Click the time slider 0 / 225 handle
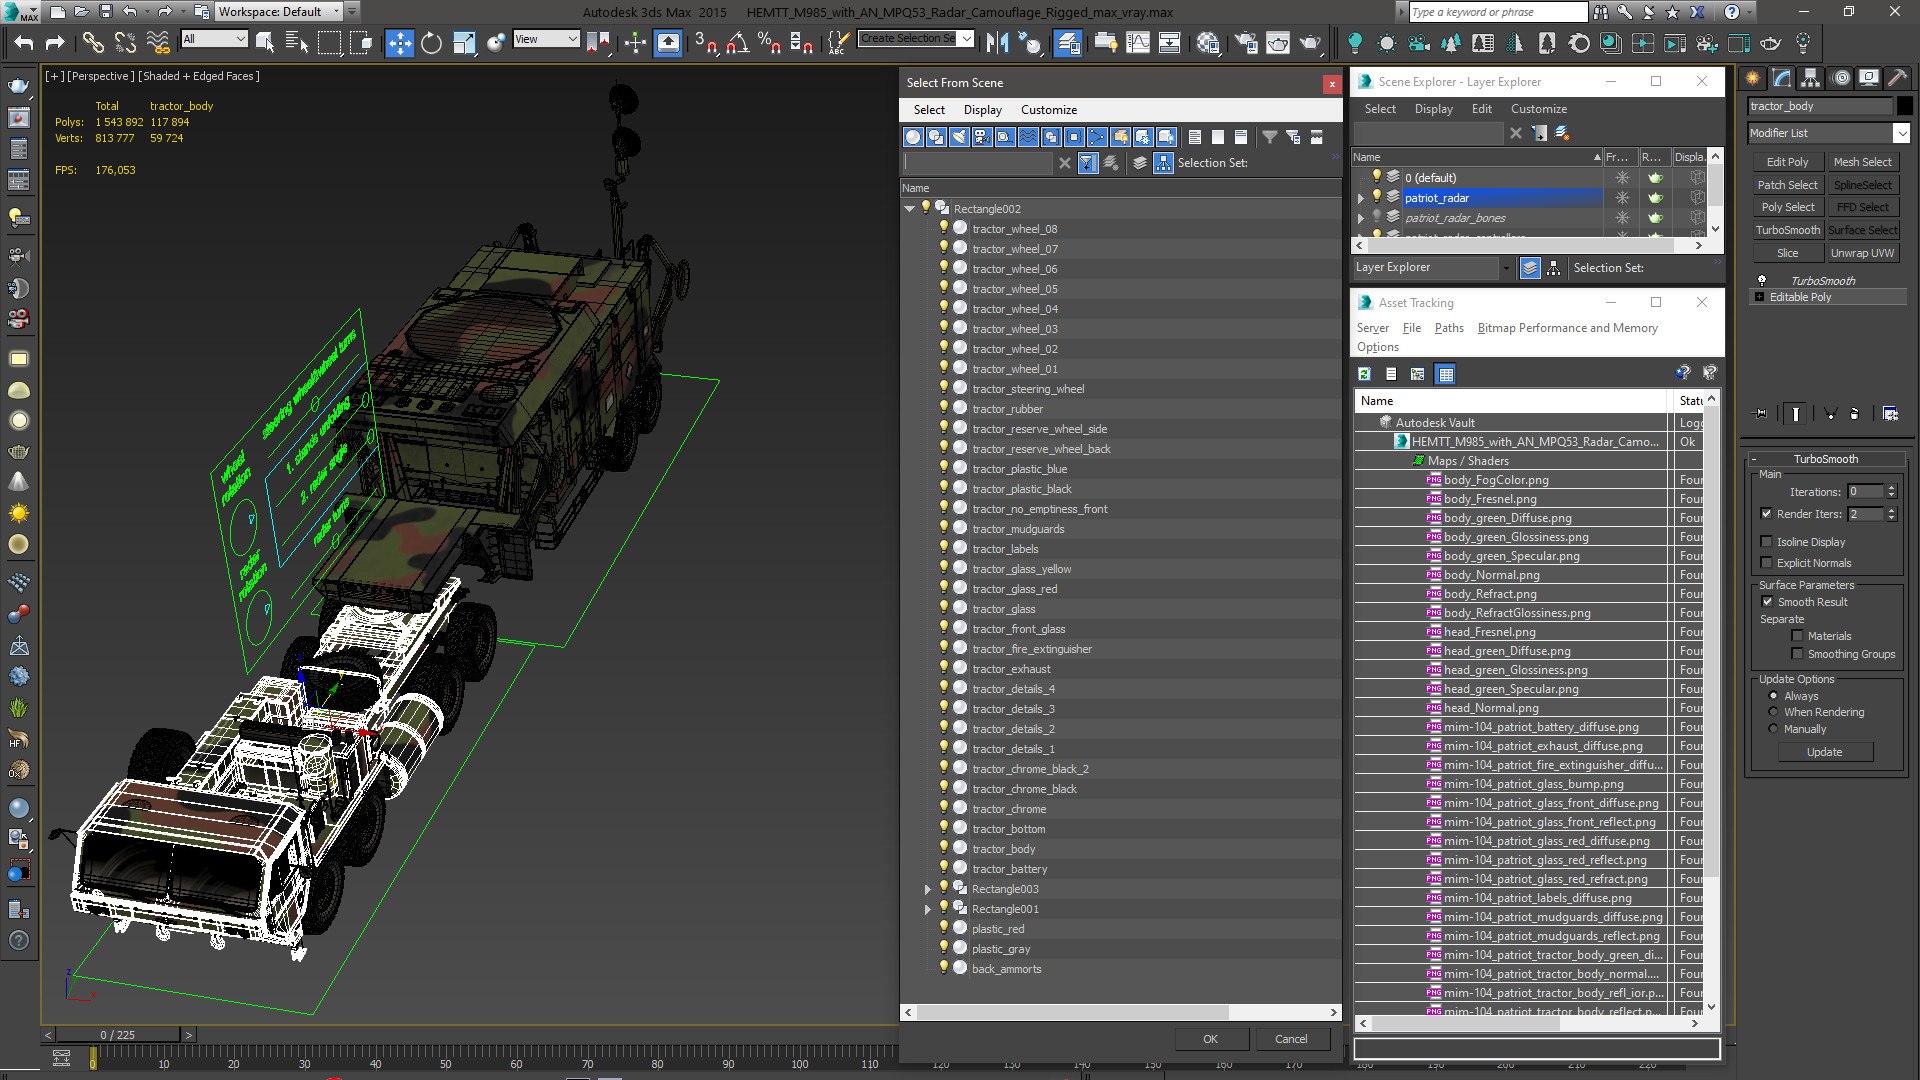The width and height of the screenshot is (1920, 1080). coord(118,1035)
